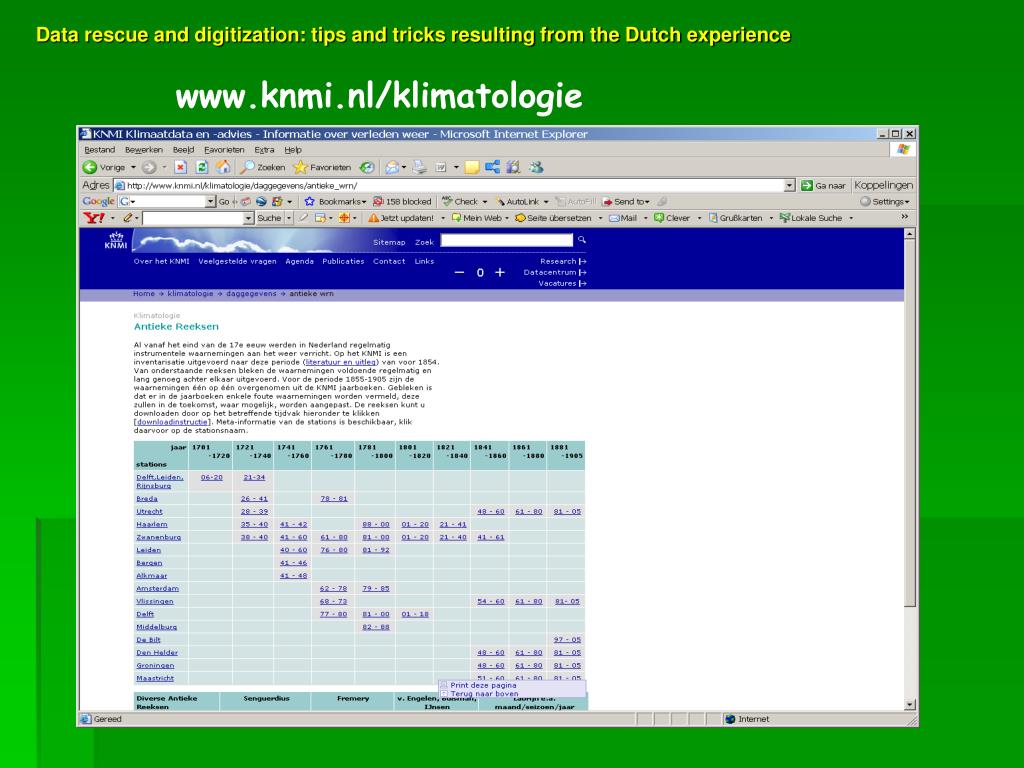Screen dimensions: 1024x768
Task: Click the browser address bar URL
Action: pyautogui.click(x=449, y=185)
